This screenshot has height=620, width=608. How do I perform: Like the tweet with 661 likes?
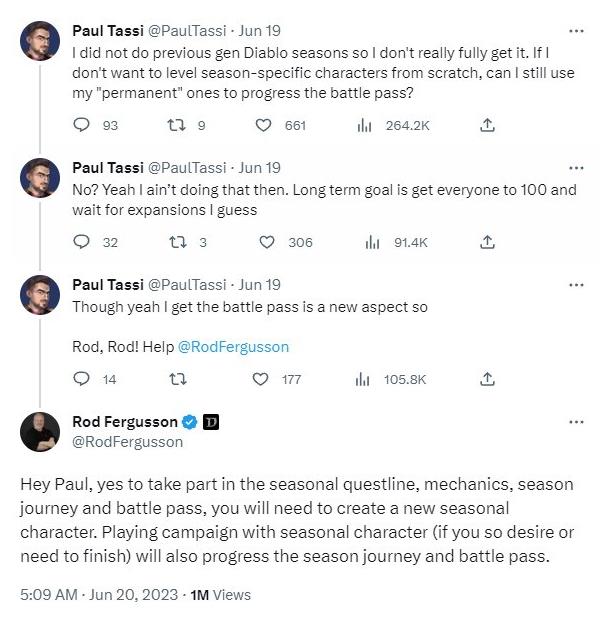tap(264, 125)
